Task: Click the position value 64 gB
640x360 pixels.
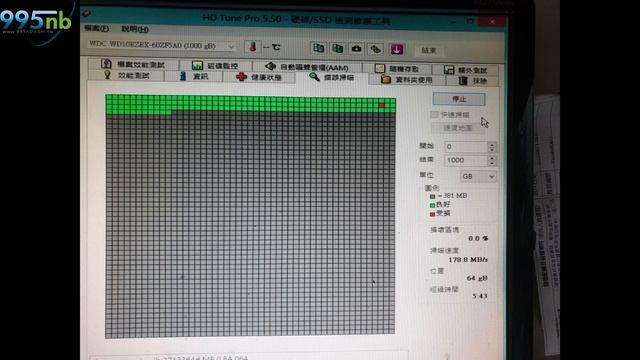Action: [x=477, y=278]
